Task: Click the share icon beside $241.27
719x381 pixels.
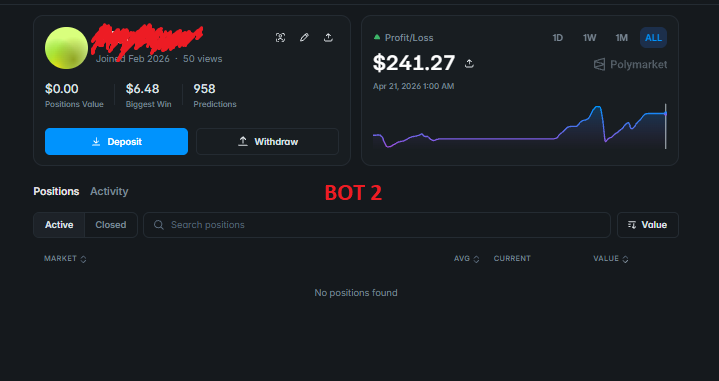Action: 469,63
